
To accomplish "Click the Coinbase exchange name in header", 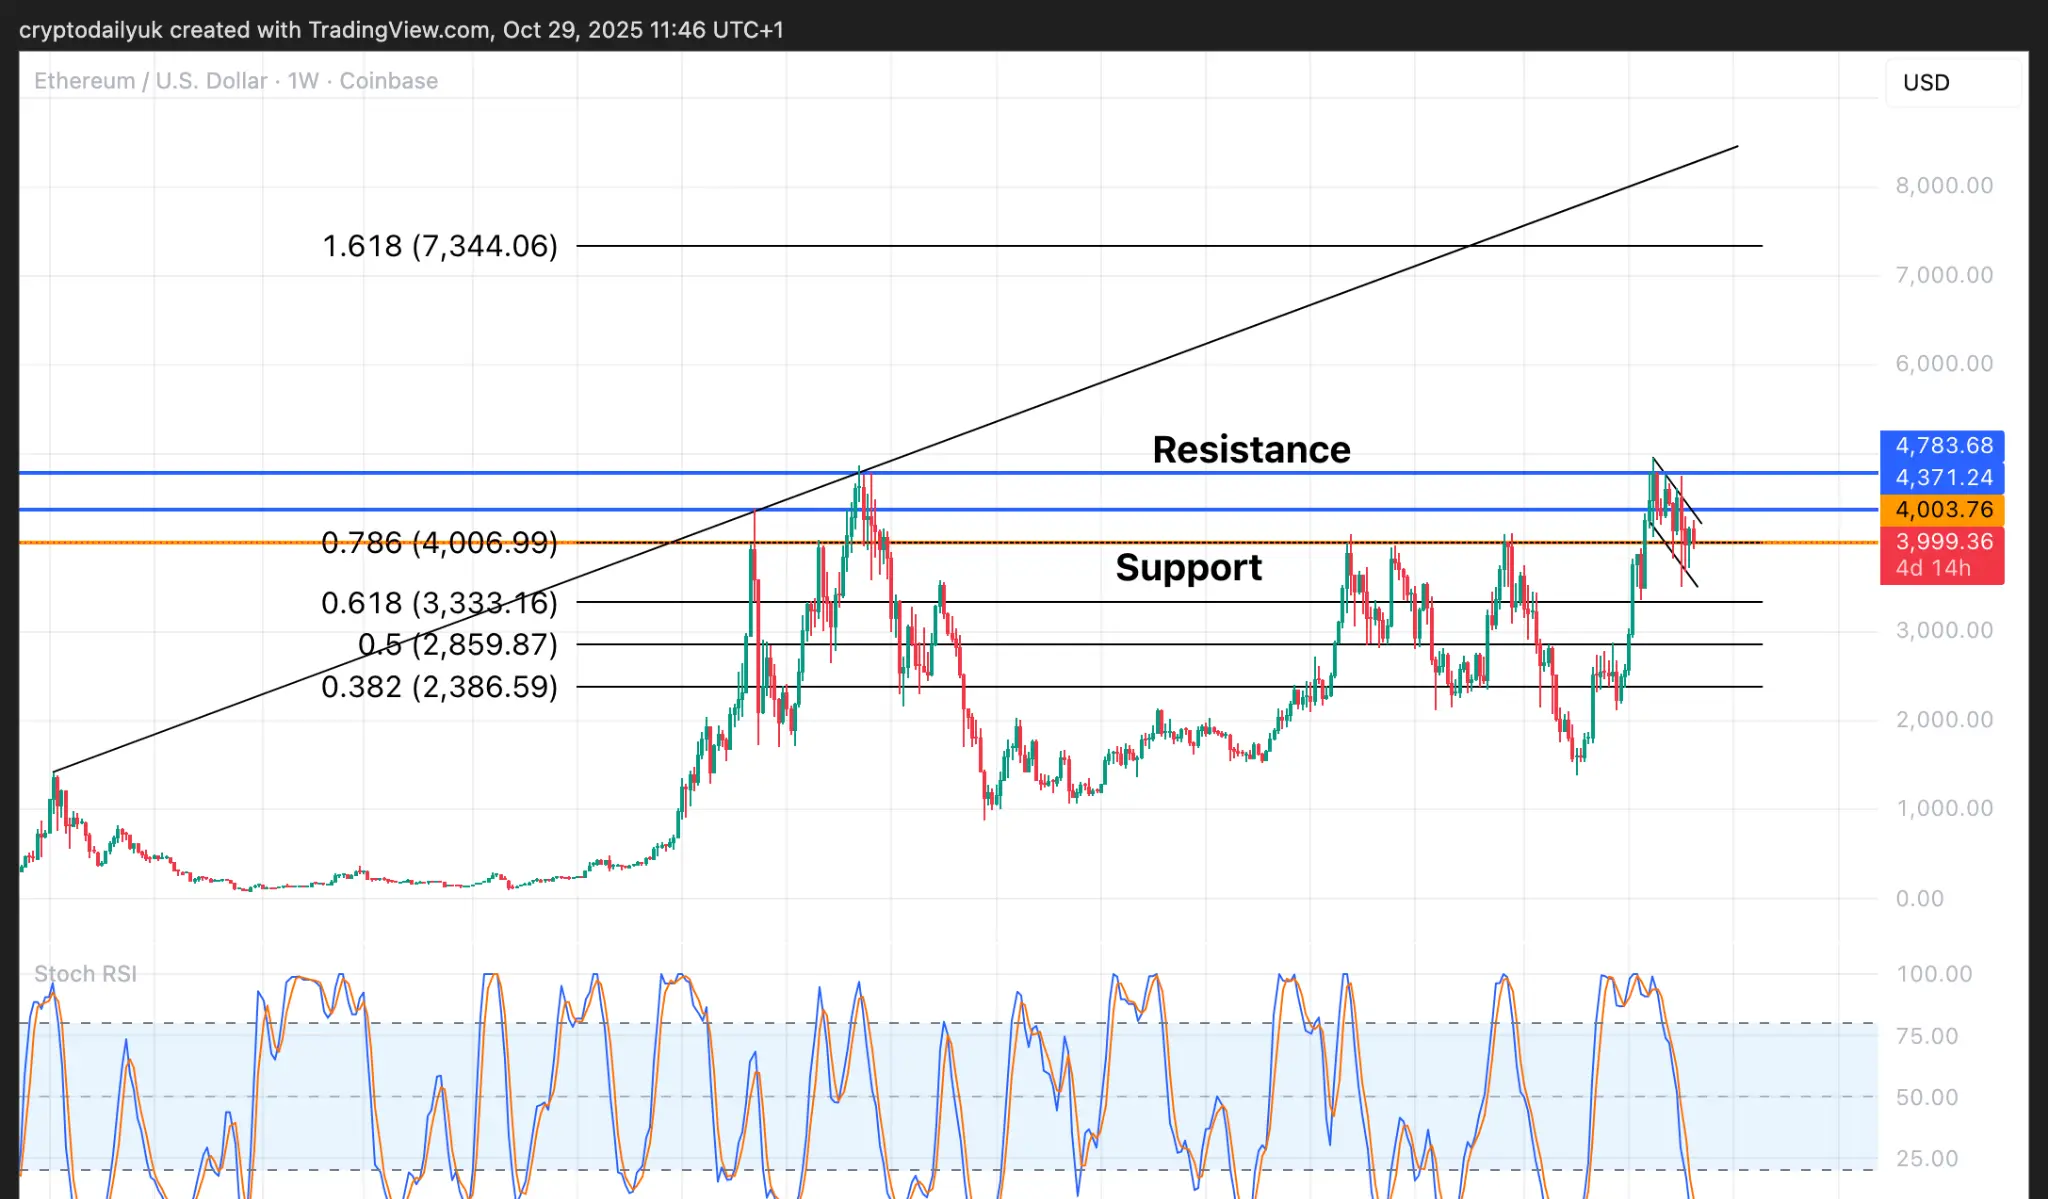I will point(388,81).
